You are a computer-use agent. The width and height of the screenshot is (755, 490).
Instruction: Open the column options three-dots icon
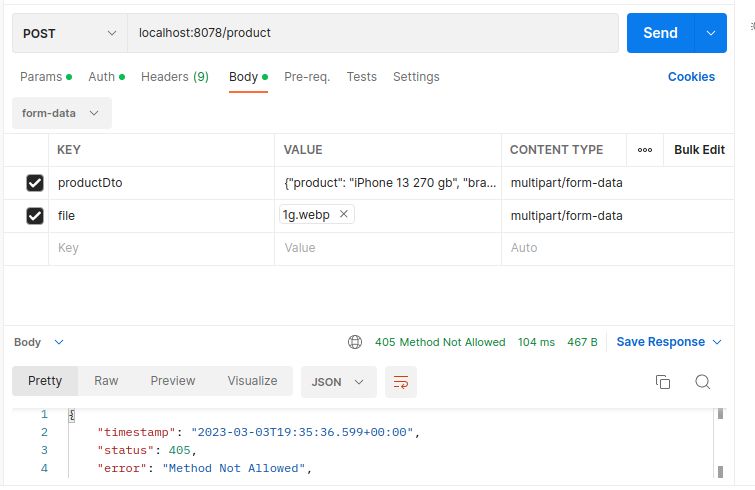pyautogui.click(x=645, y=150)
